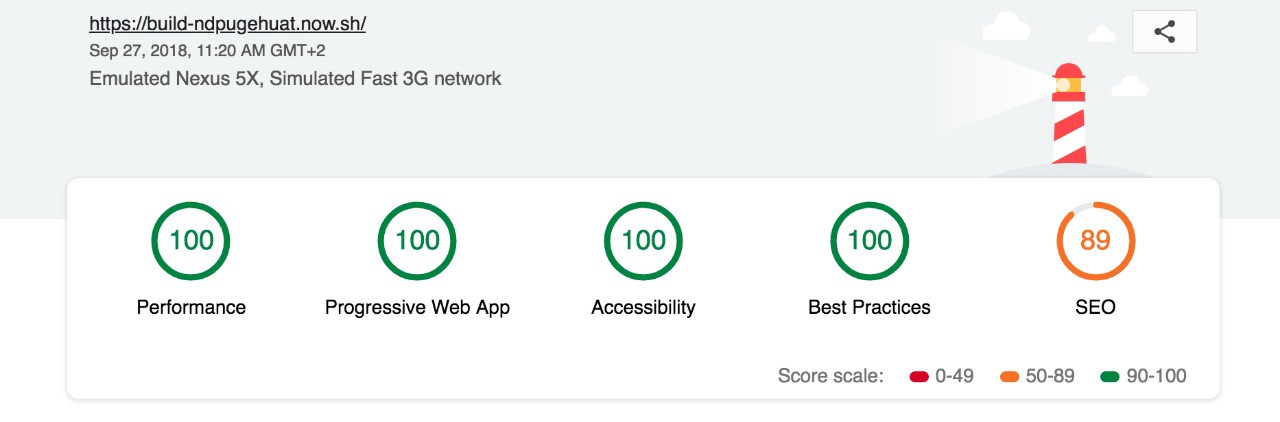Screen dimensions: 1280x422
Task: Jump to the Progressive Web App label
Action: pos(417,307)
